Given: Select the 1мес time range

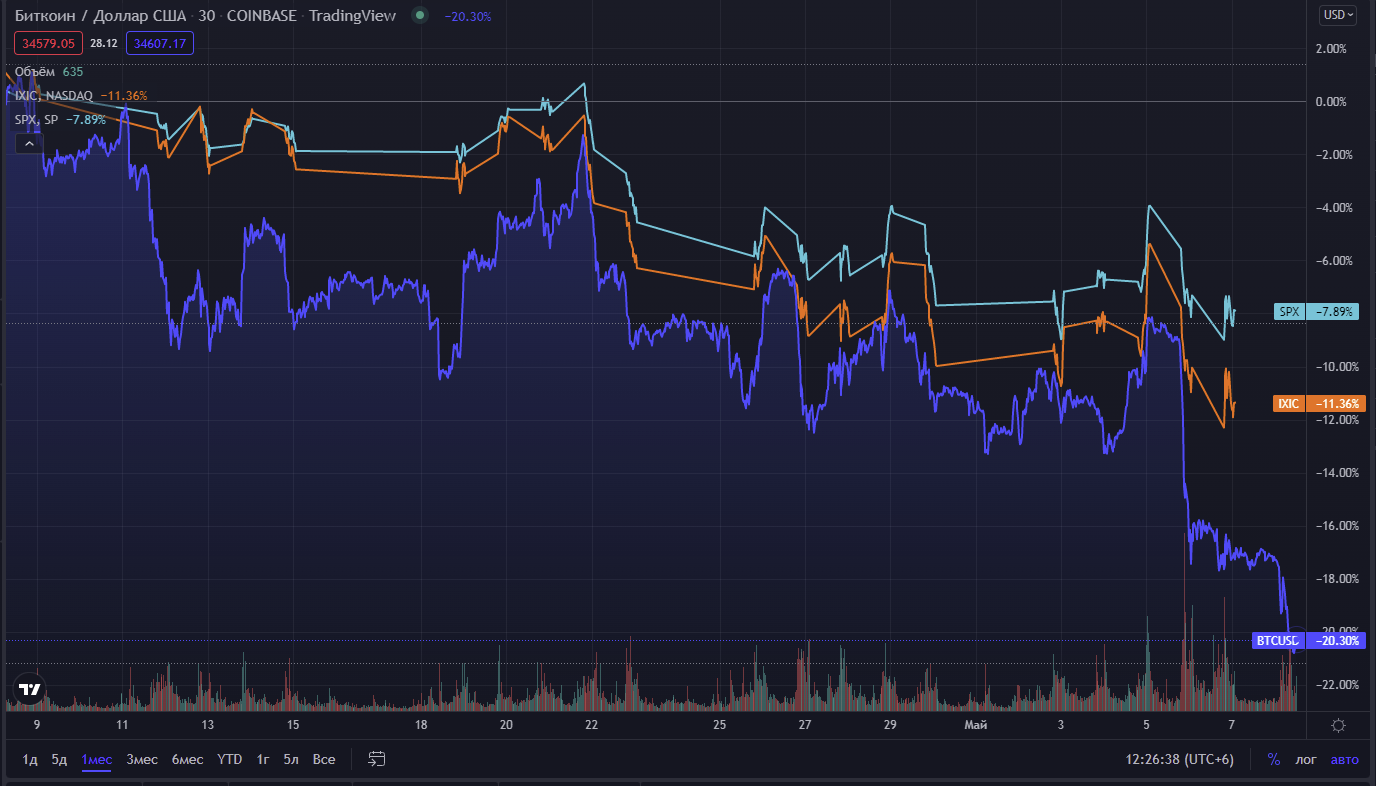Looking at the screenshot, I should 96,759.
